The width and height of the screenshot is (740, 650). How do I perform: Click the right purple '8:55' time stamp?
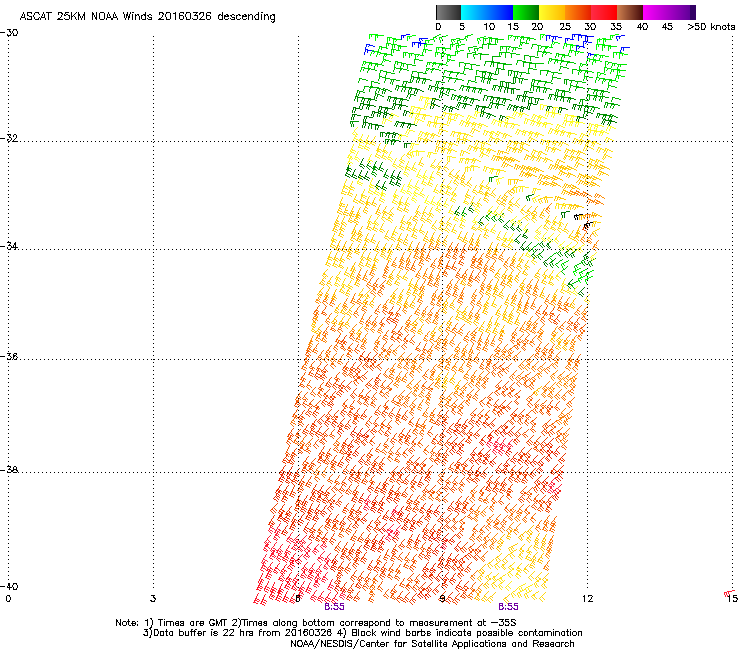(508, 607)
